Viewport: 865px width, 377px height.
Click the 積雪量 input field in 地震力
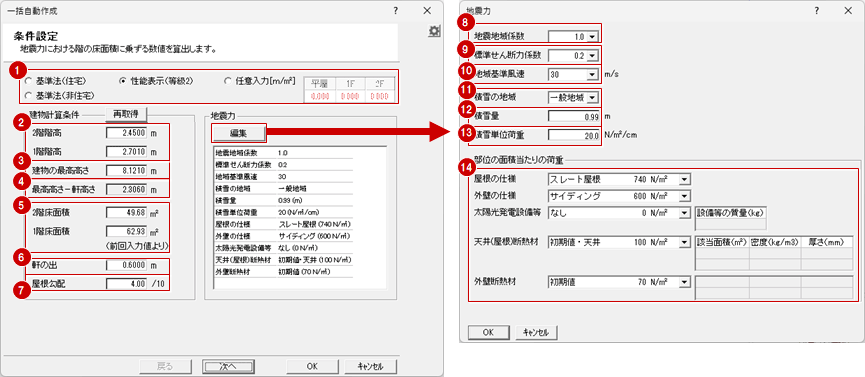coord(574,116)
